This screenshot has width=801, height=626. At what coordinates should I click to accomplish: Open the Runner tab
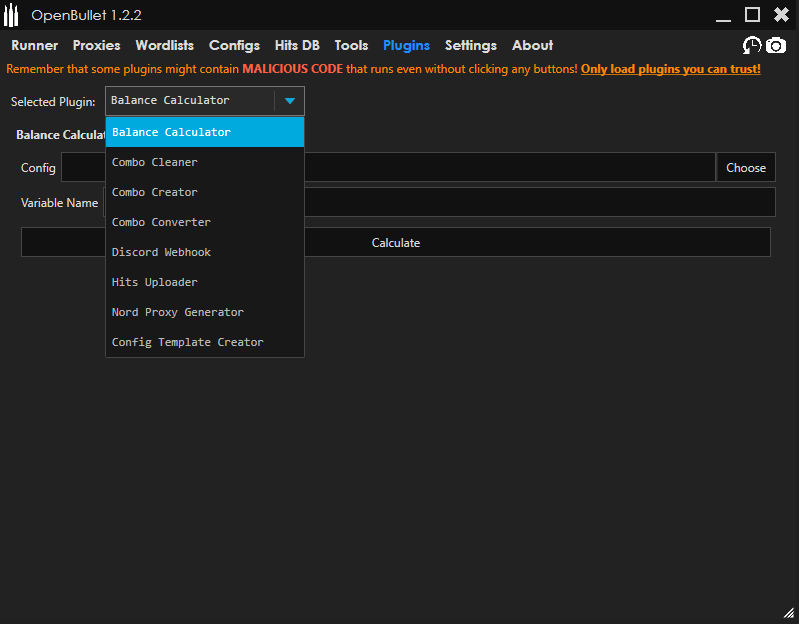[x=35, y=45]
